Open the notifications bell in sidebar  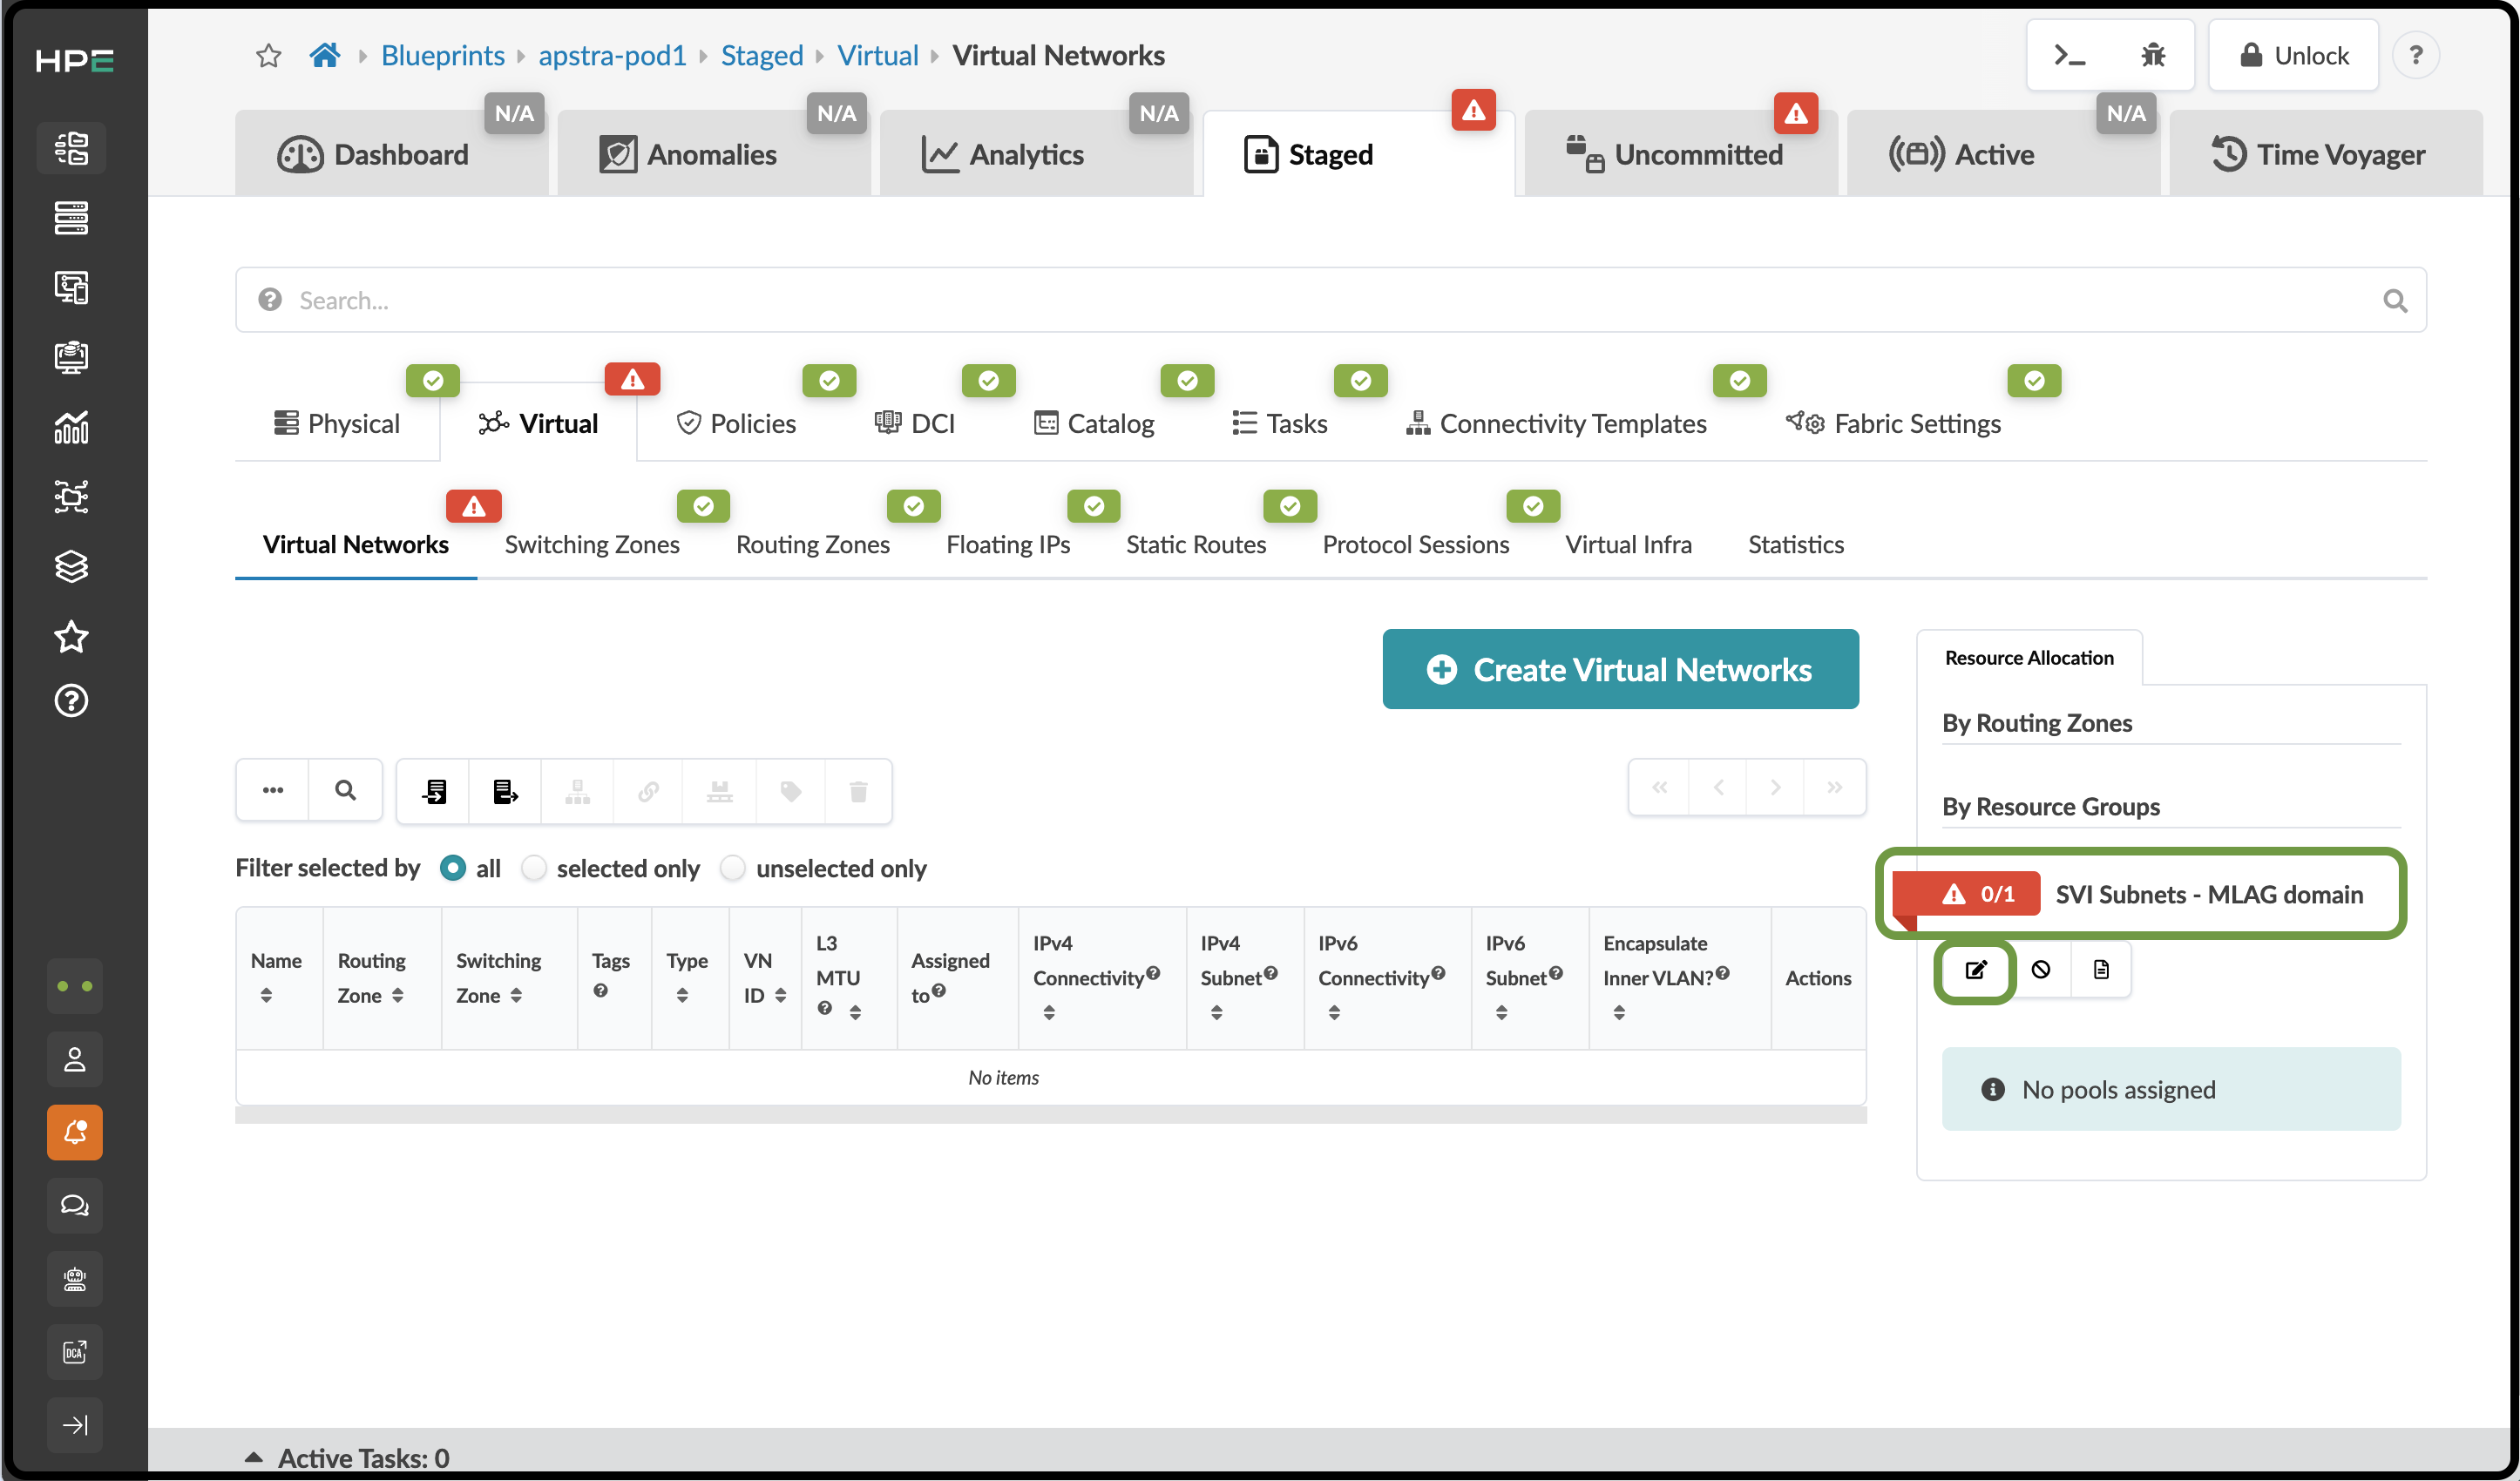point(75,1132)
